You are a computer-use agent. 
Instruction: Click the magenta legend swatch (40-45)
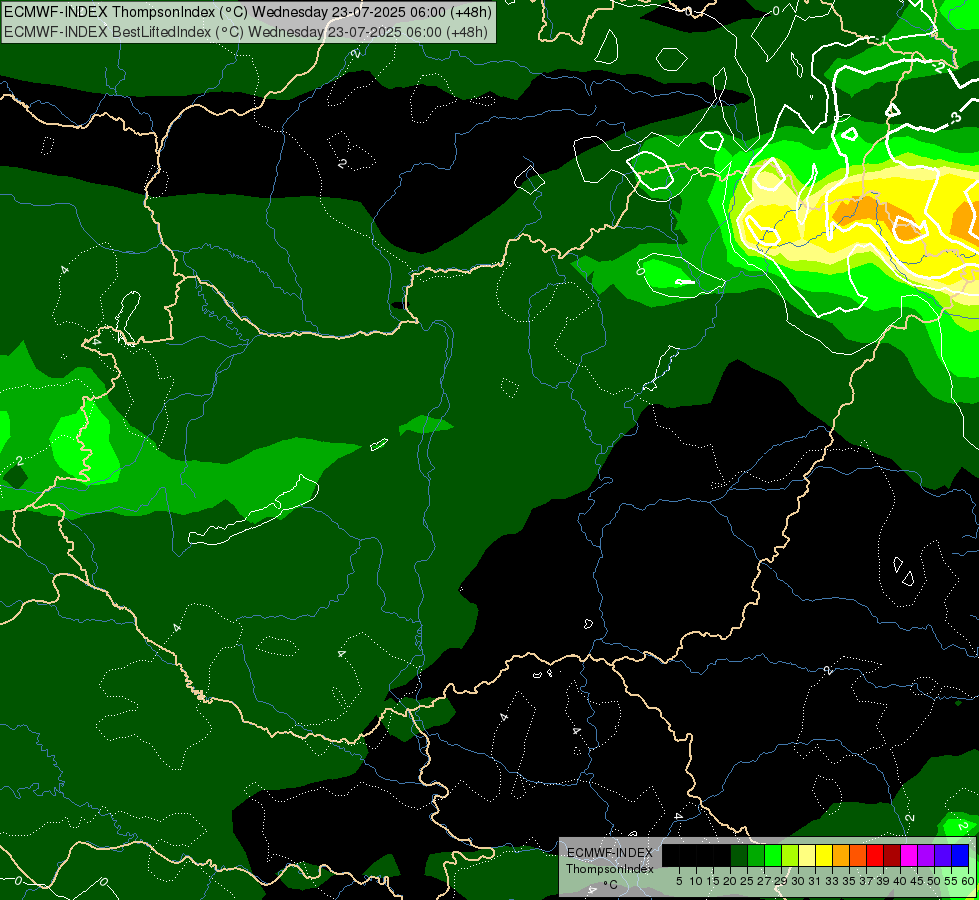909,855
